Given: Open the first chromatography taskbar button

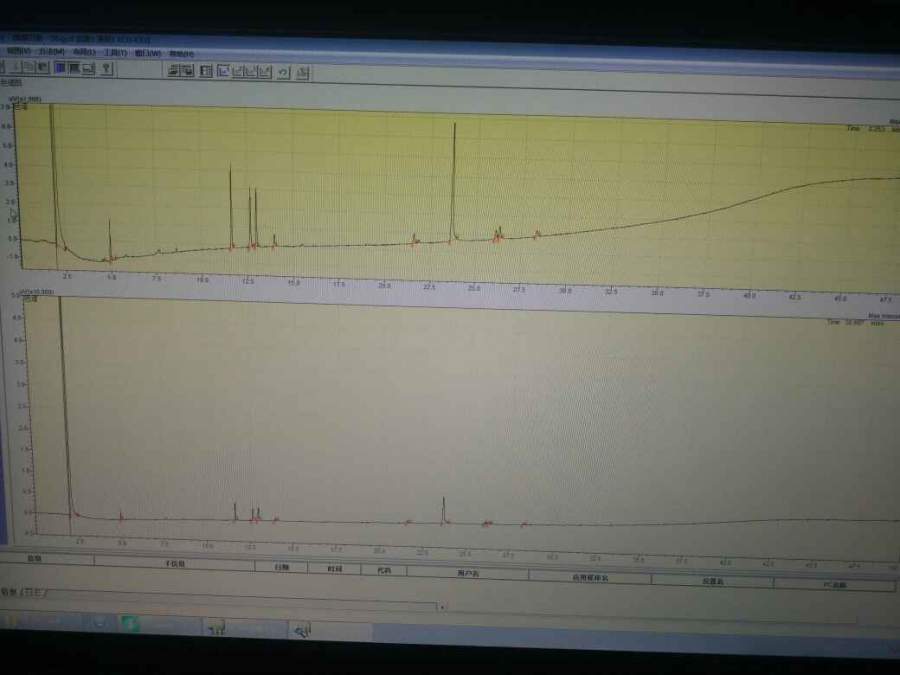Looking at the screenshot, I should click(246, 629).
